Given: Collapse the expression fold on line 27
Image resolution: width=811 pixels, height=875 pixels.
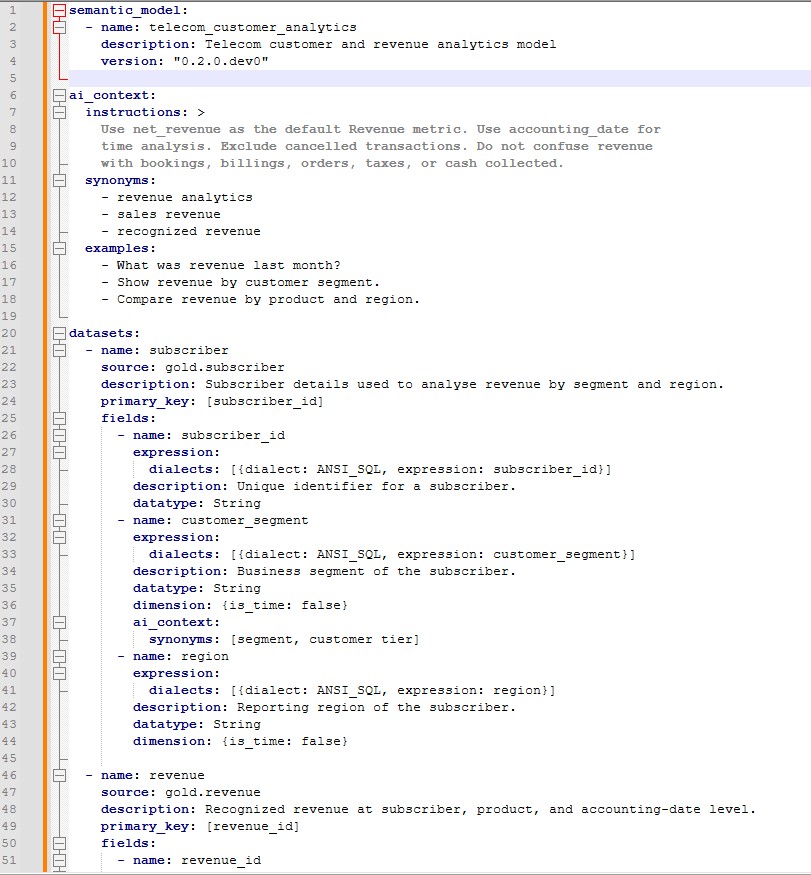Looking at the screenshot, I should click(x=59, y=453).
